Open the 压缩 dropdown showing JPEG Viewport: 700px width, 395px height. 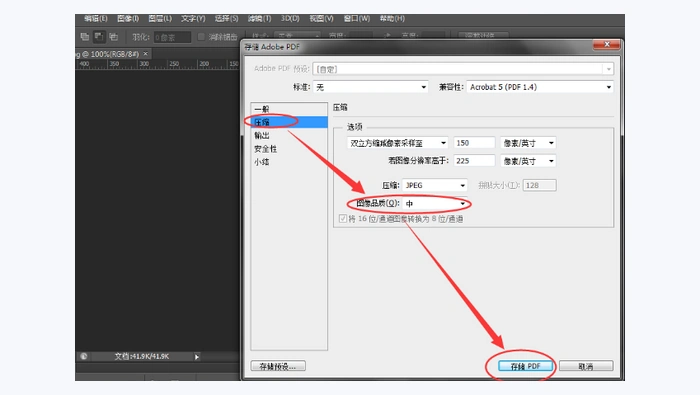pos(435,185)
